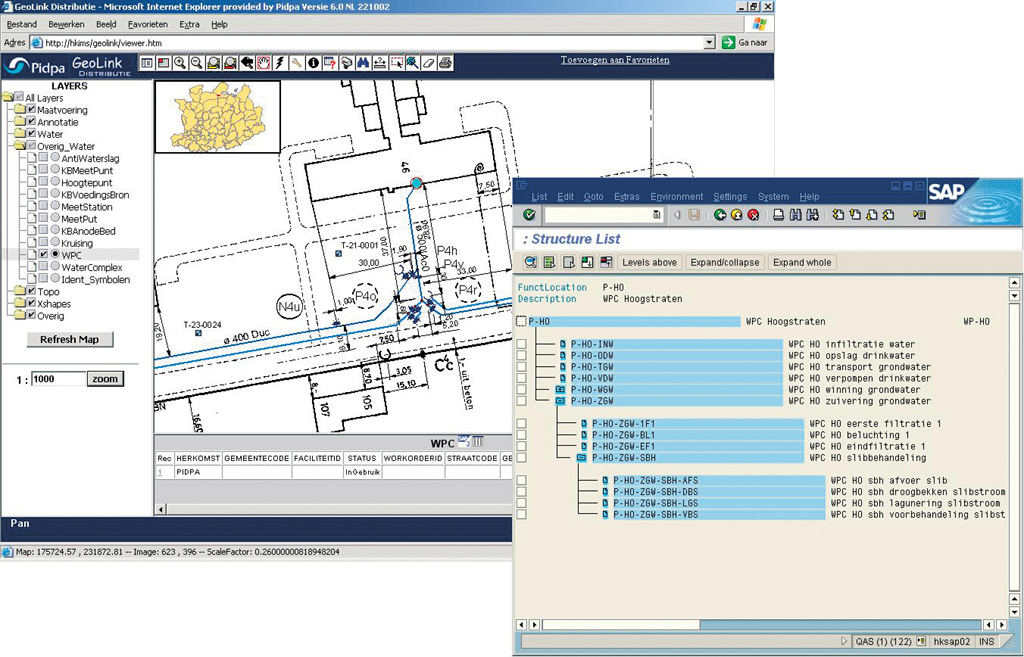1024x657 pixels.
Task: Open the SAP Environment menu
Action: (x=676, y=197)
